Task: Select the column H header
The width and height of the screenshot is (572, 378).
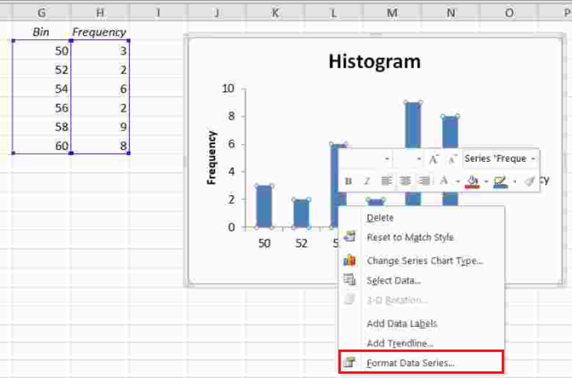Action: click(100, 13)
